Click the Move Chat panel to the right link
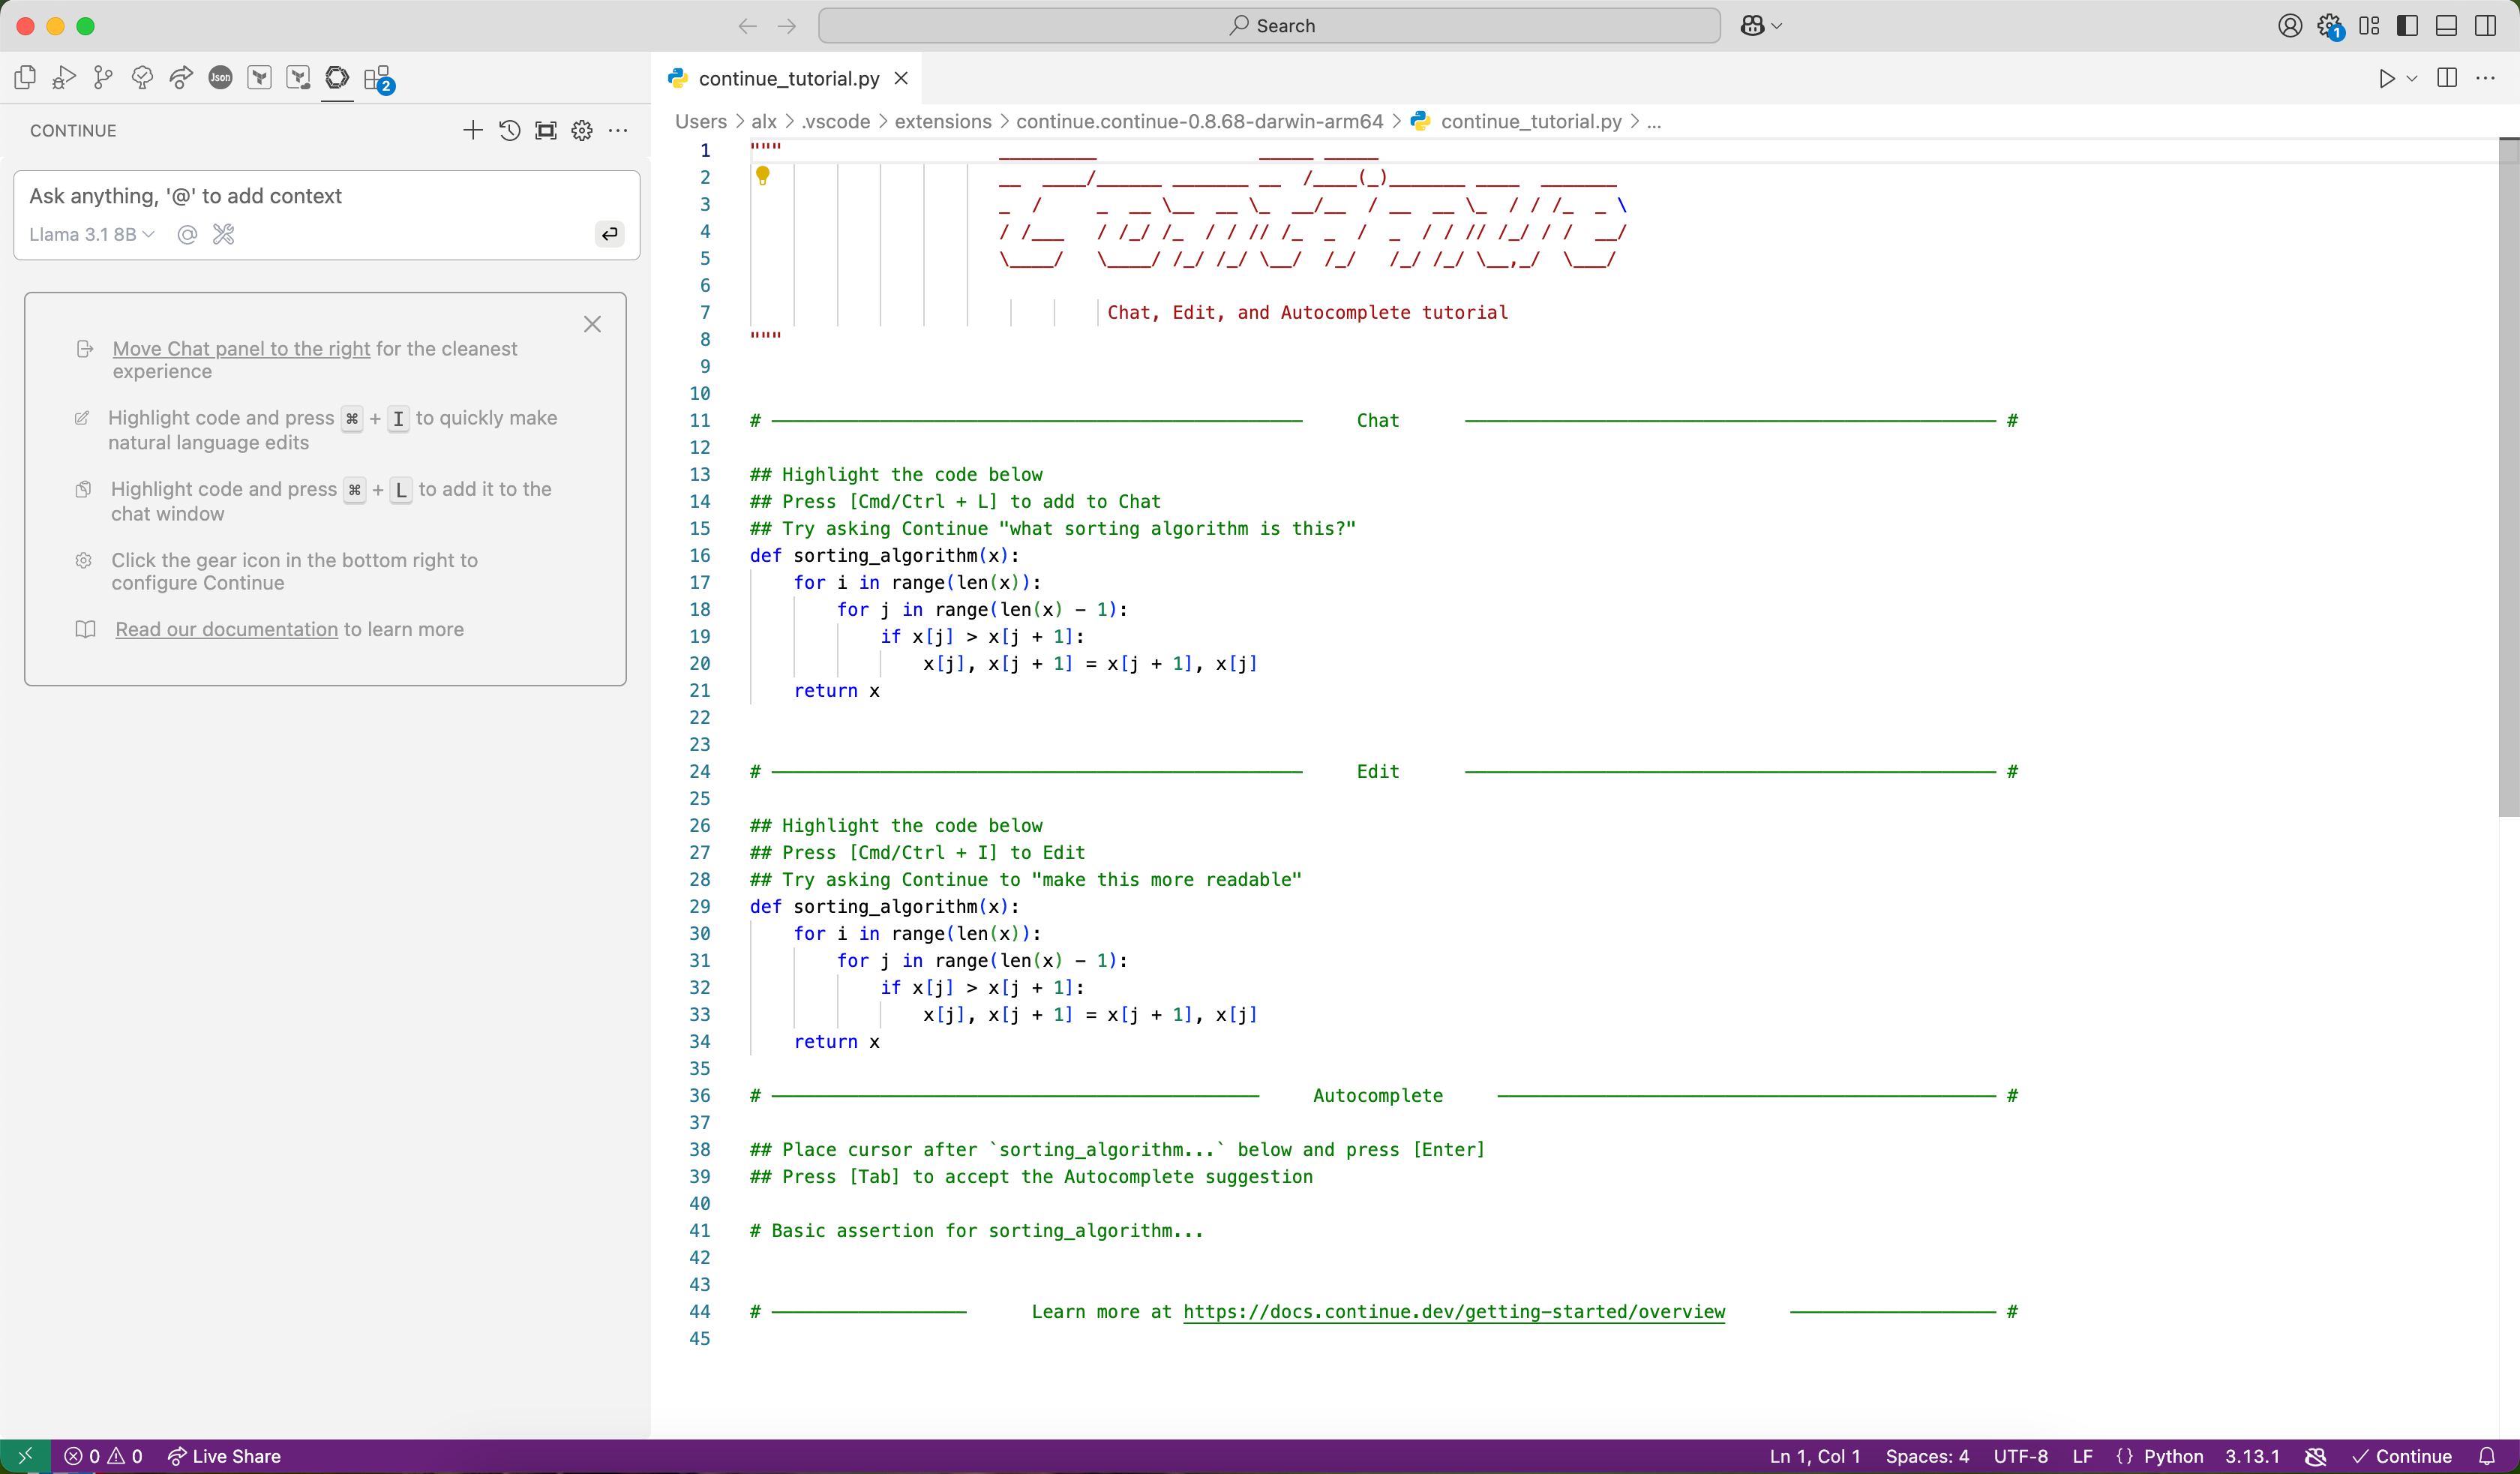The image size is (2520, 1474). (241, 348)
